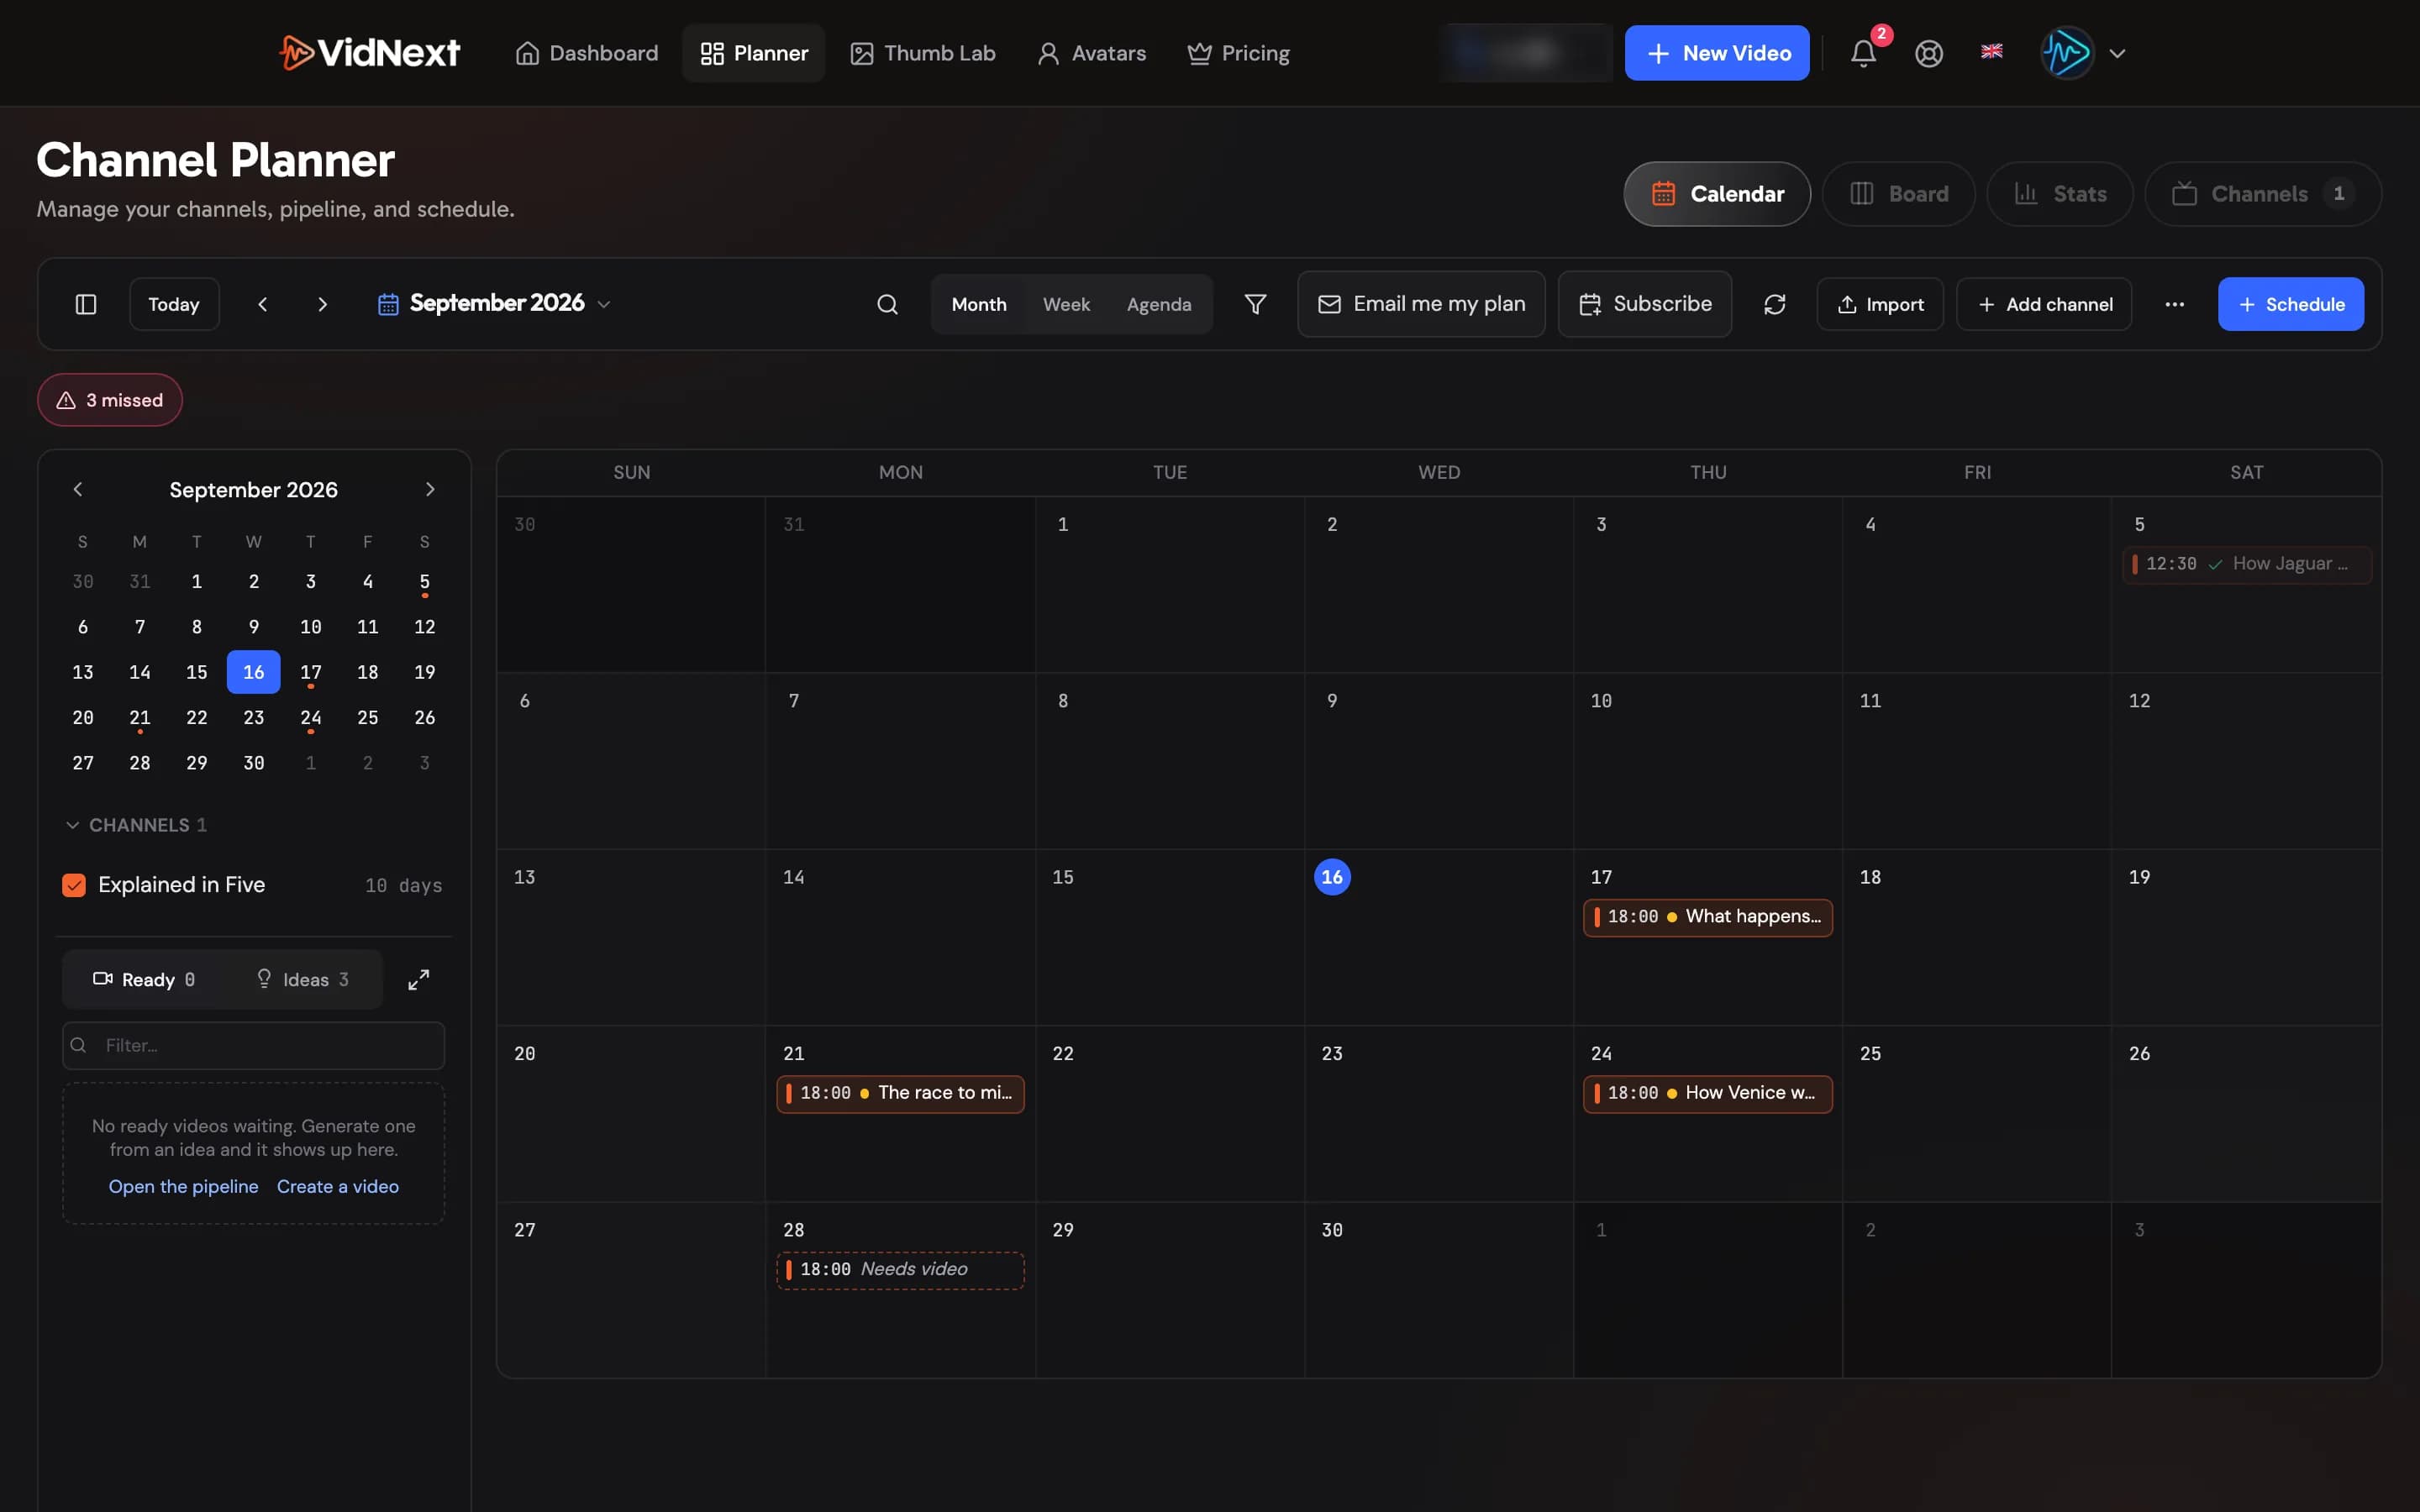
Task: Click Email me my plan
Action: point(1420,304)
